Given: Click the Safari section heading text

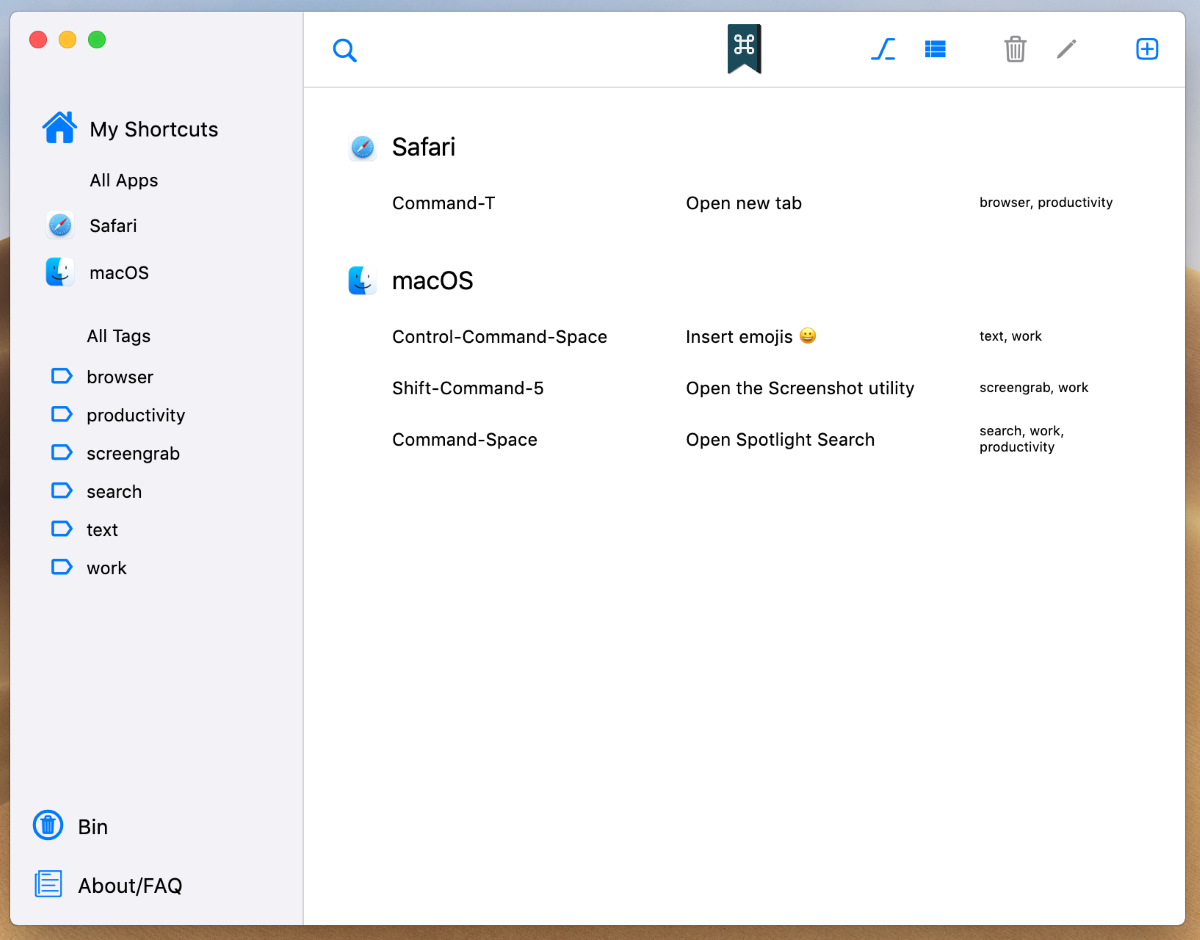Looking at the screenshot, I should pyautogui.click(x=424, y=148).
